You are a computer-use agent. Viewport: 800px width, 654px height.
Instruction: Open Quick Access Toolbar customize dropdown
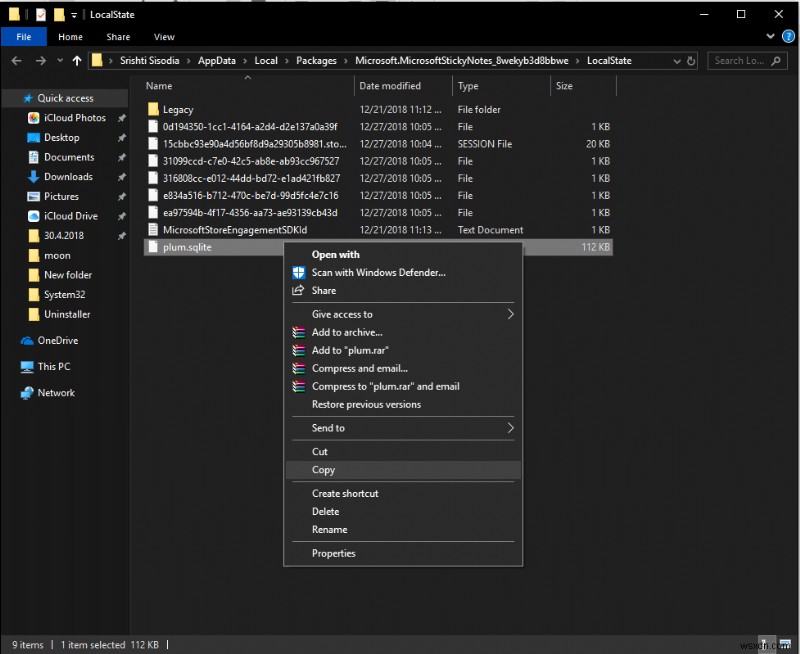[x=74, y=15]
